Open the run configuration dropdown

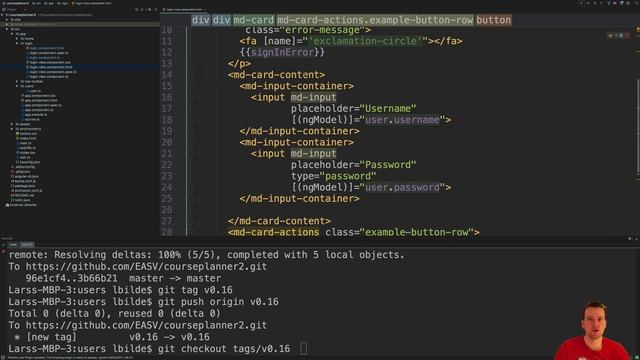pyautogui.click(x=582, y=3)
